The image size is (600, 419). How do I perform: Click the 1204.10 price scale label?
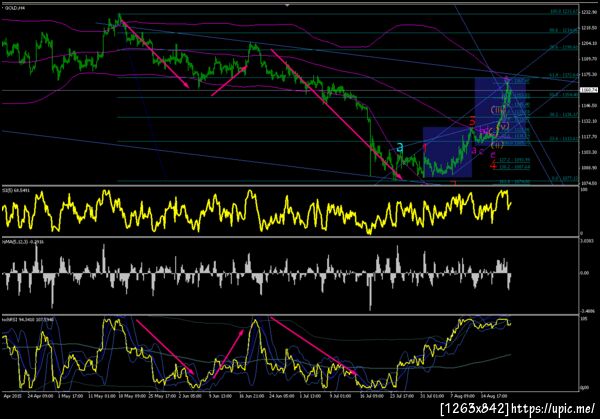[589, 44]
